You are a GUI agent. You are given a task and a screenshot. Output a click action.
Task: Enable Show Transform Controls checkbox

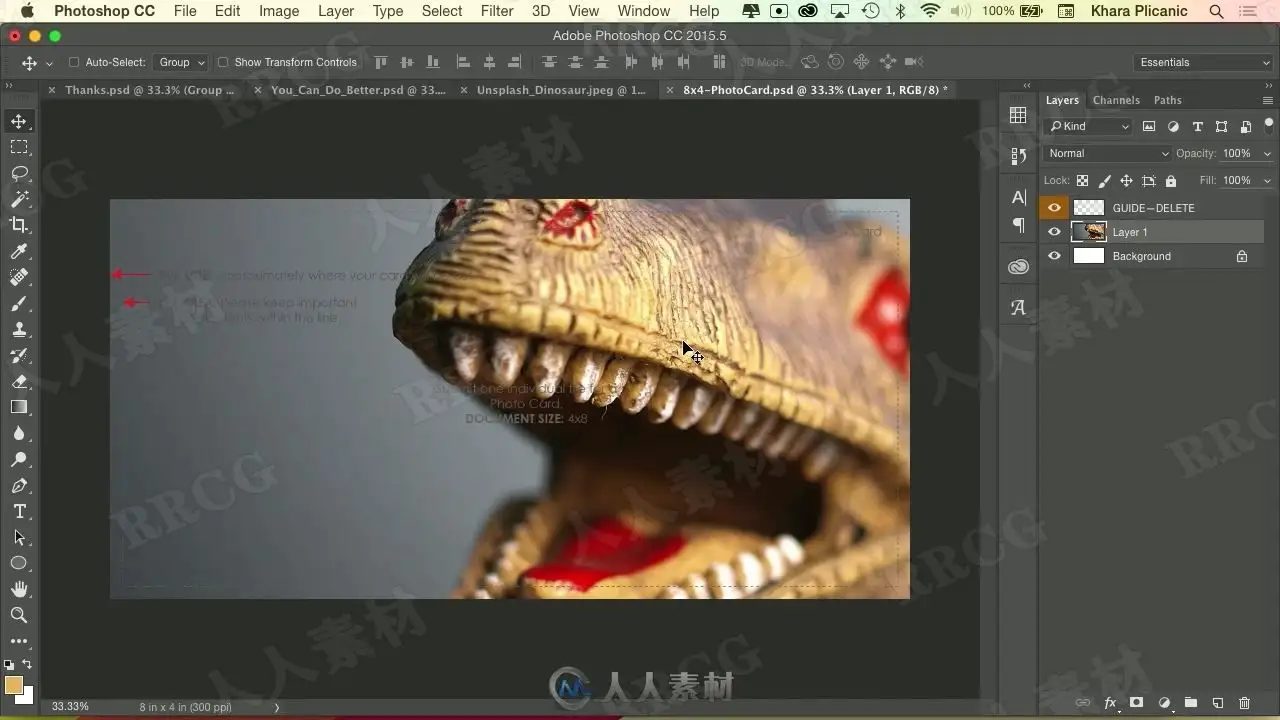[223, 62]
